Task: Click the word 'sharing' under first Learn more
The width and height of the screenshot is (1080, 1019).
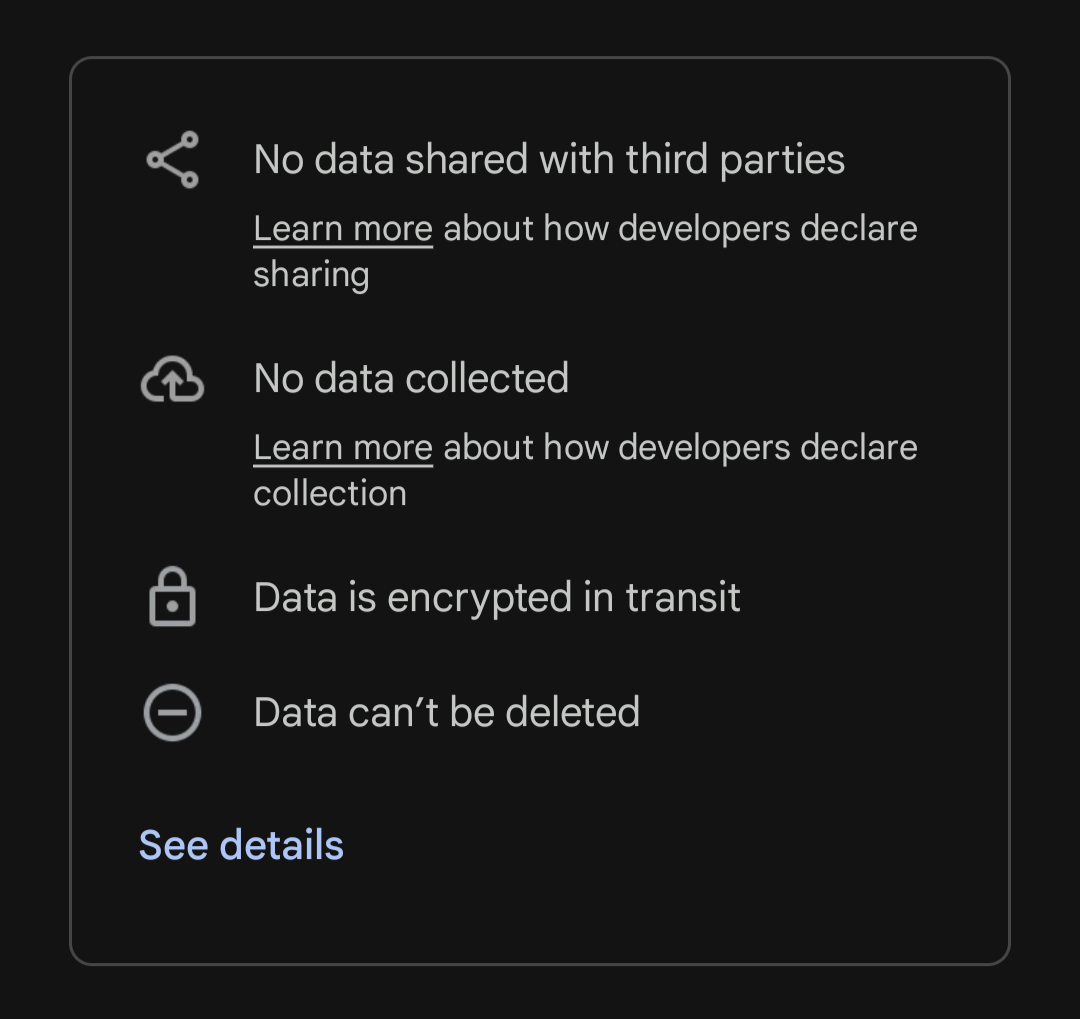Action: (311, 275)
